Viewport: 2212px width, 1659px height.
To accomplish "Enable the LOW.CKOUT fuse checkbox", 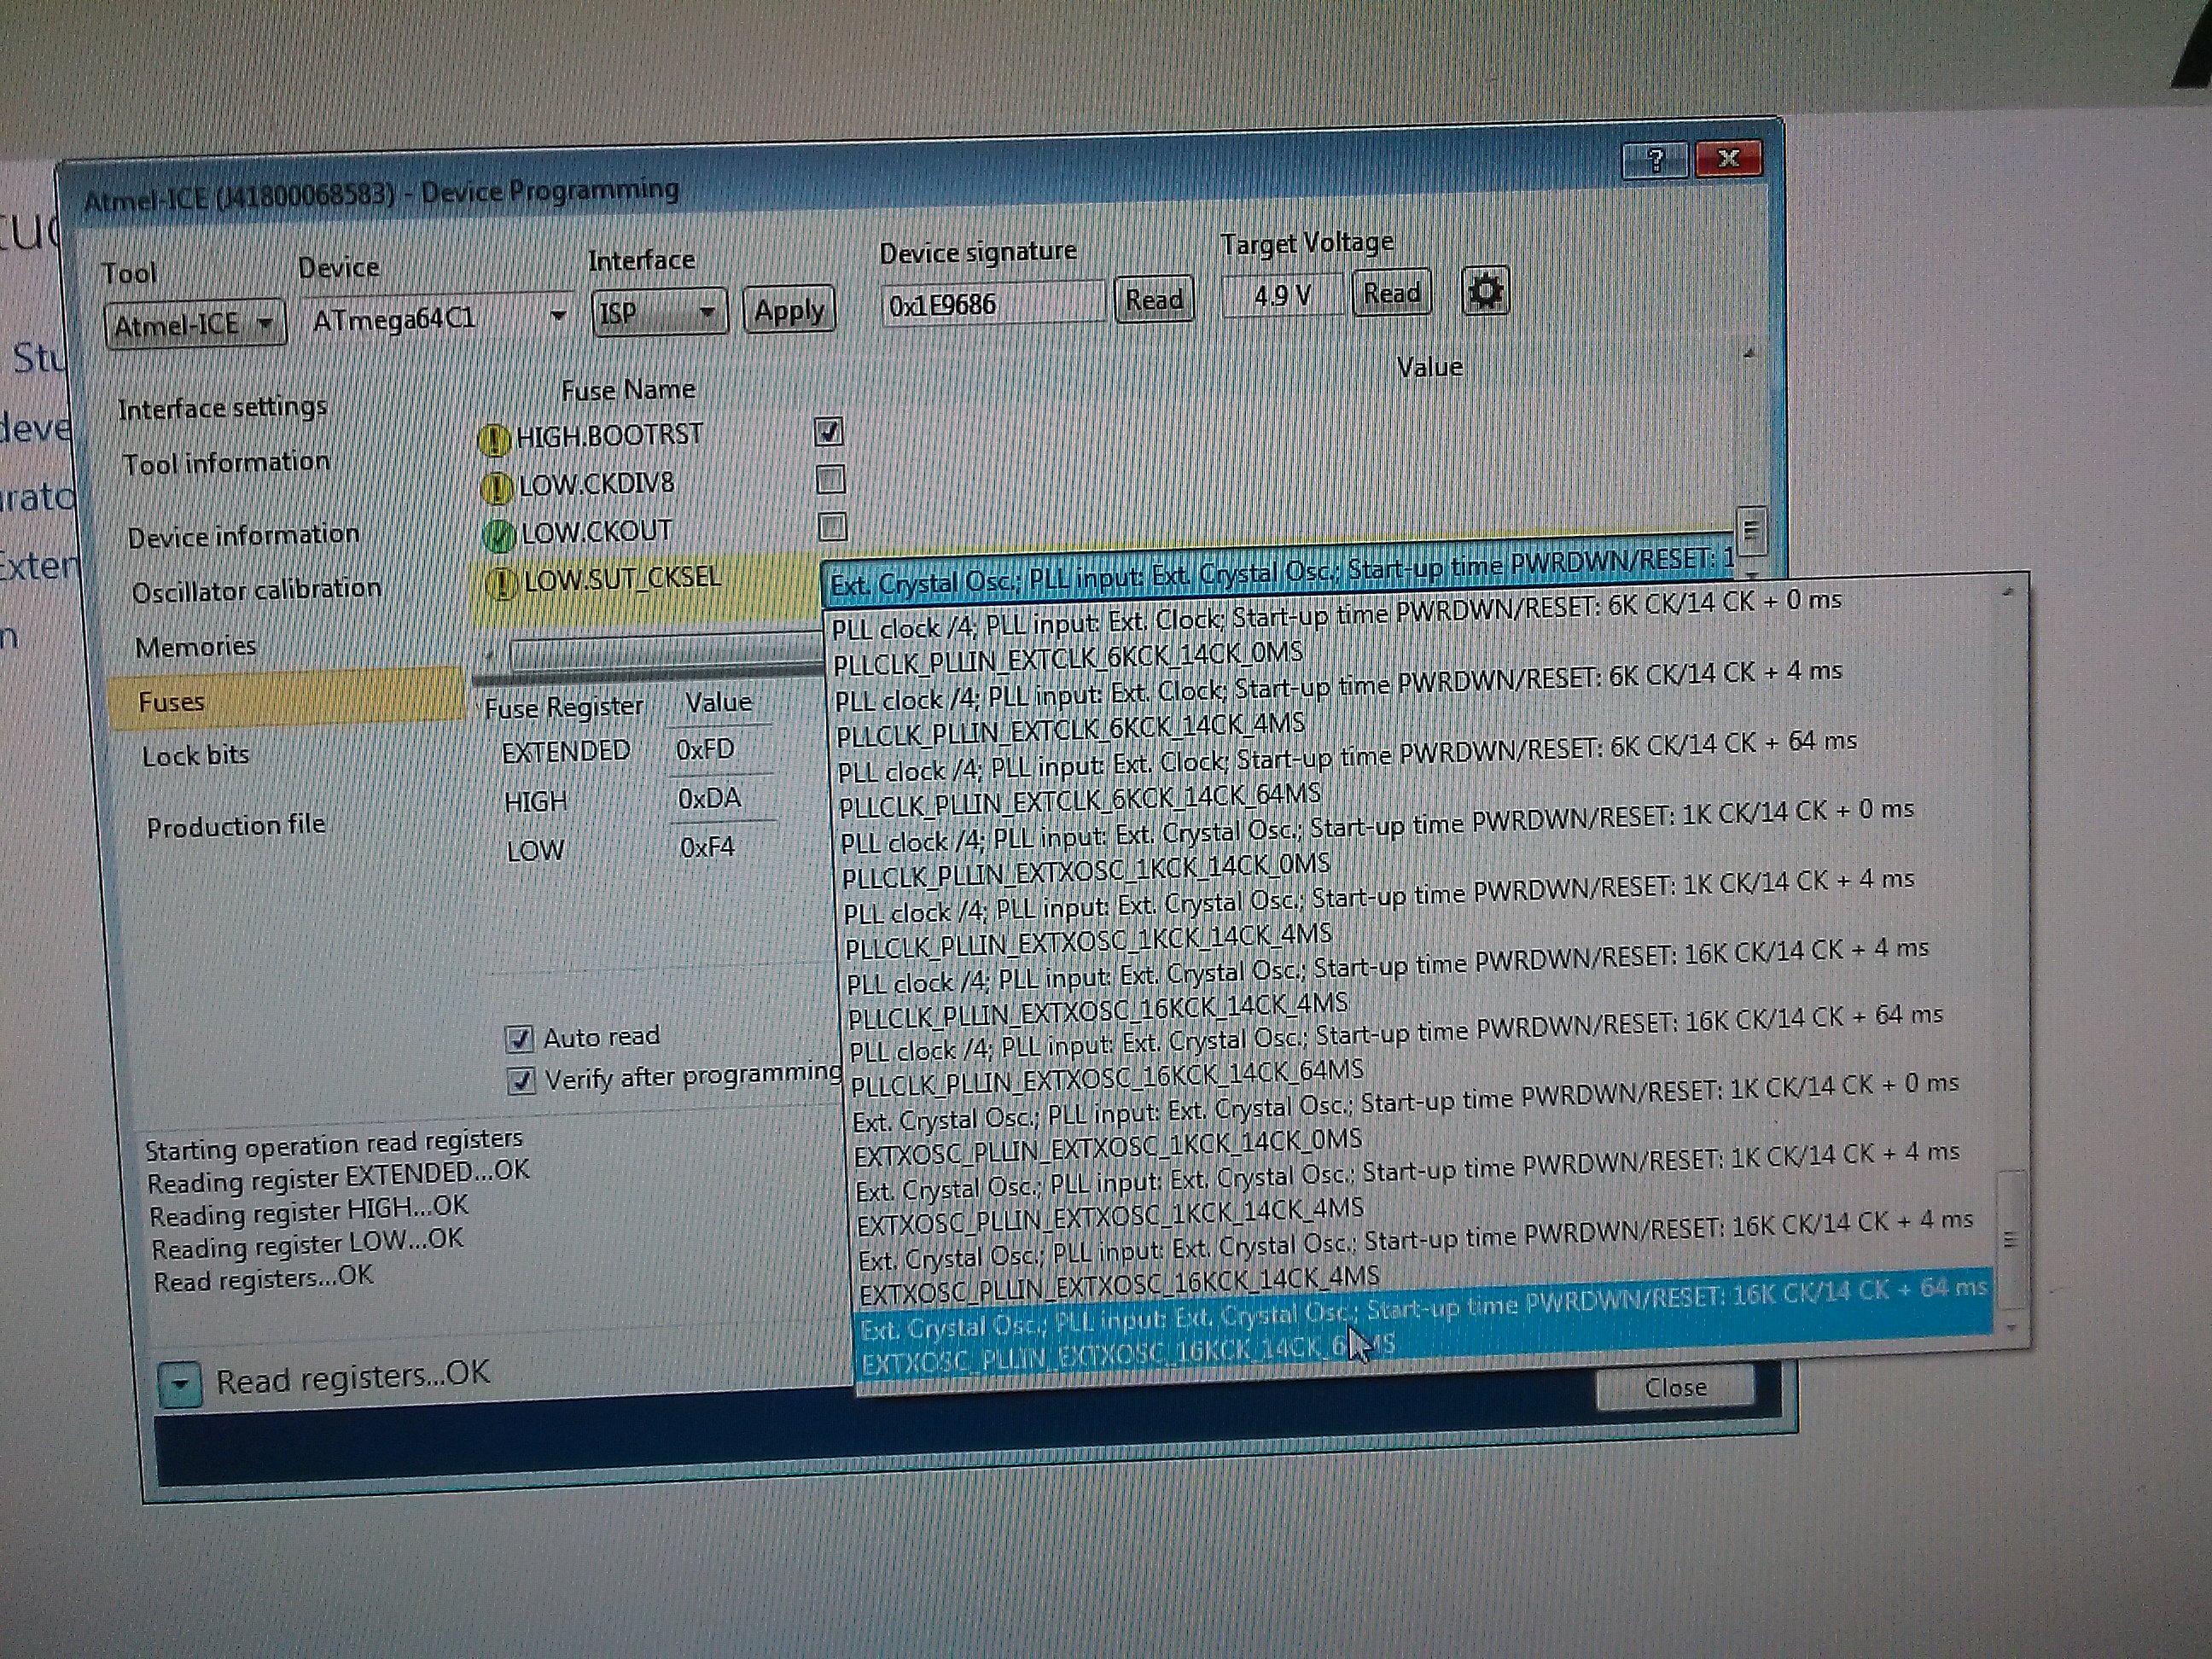I will point(832,526).
